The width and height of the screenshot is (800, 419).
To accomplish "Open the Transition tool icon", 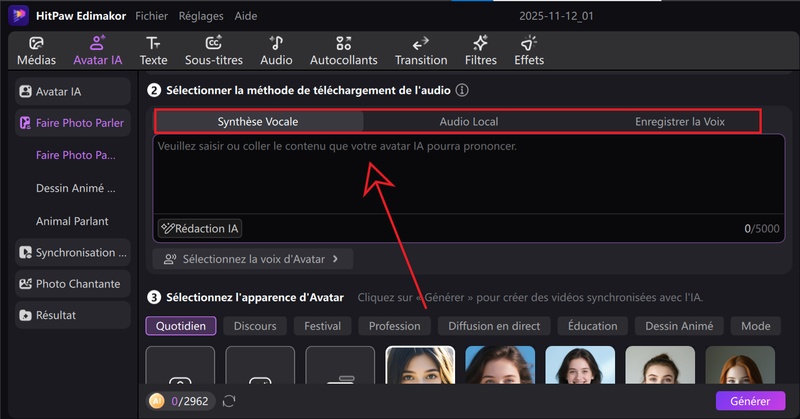I will tap(420, 43).
